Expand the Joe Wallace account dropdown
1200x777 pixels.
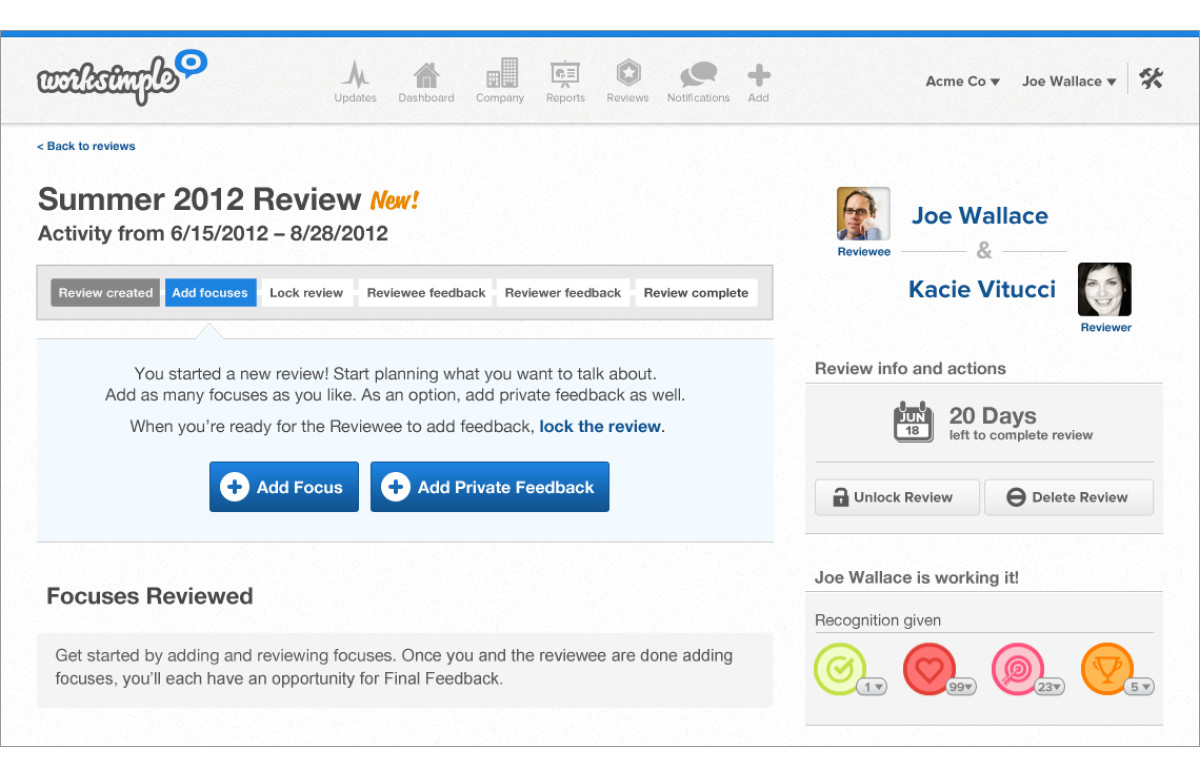[x=1068, y=82]
